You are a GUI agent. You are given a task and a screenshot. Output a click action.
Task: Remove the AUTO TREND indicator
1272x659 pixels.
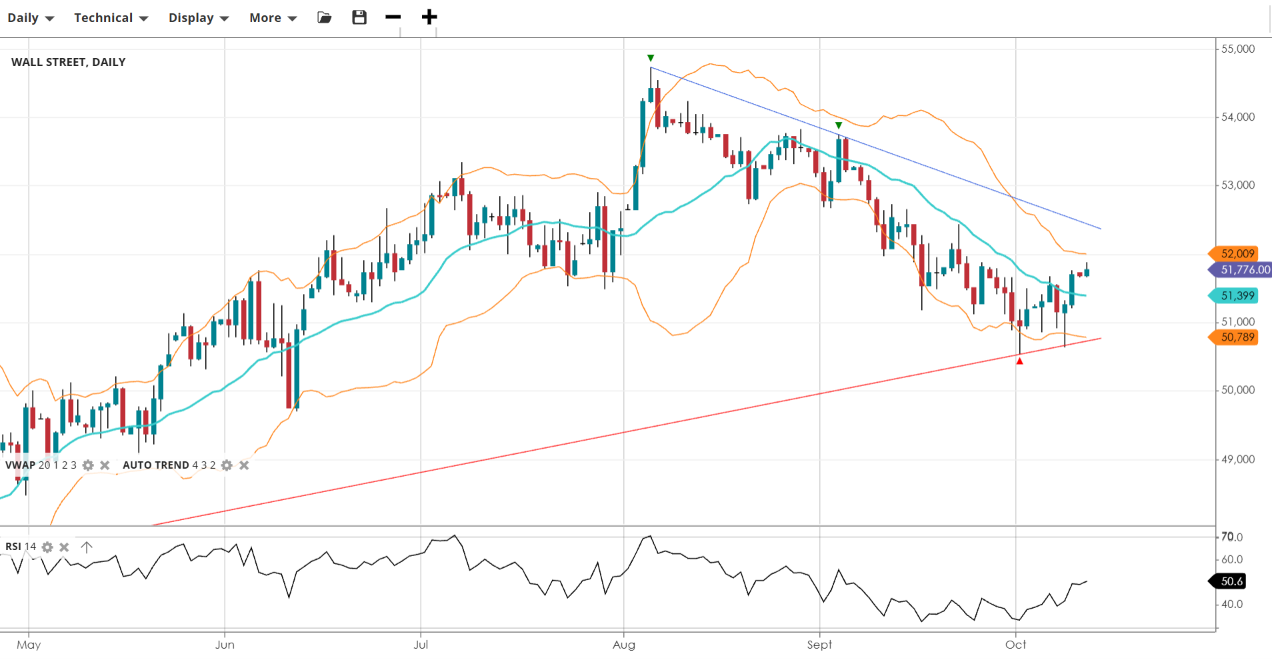coord(244,465)
